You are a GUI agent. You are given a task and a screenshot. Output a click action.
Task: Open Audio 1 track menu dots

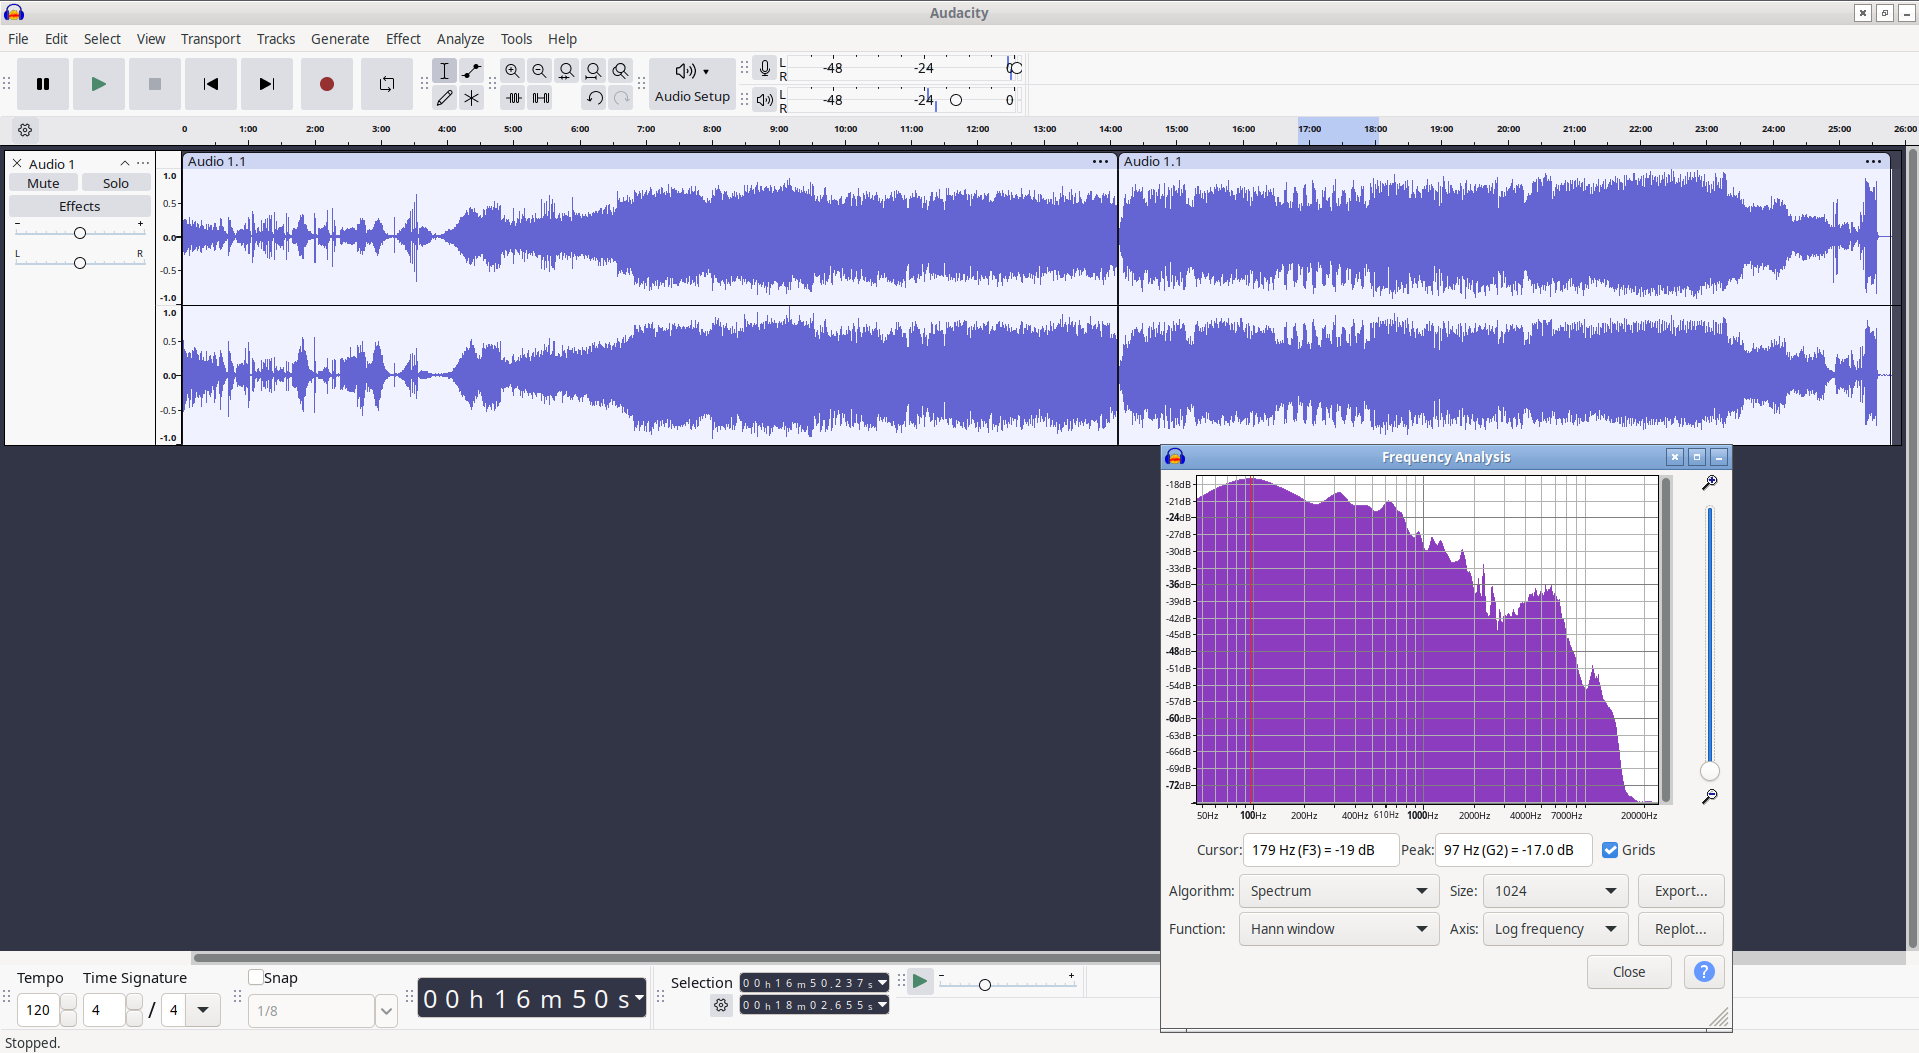pyautogui.click(x=143, y=164)
